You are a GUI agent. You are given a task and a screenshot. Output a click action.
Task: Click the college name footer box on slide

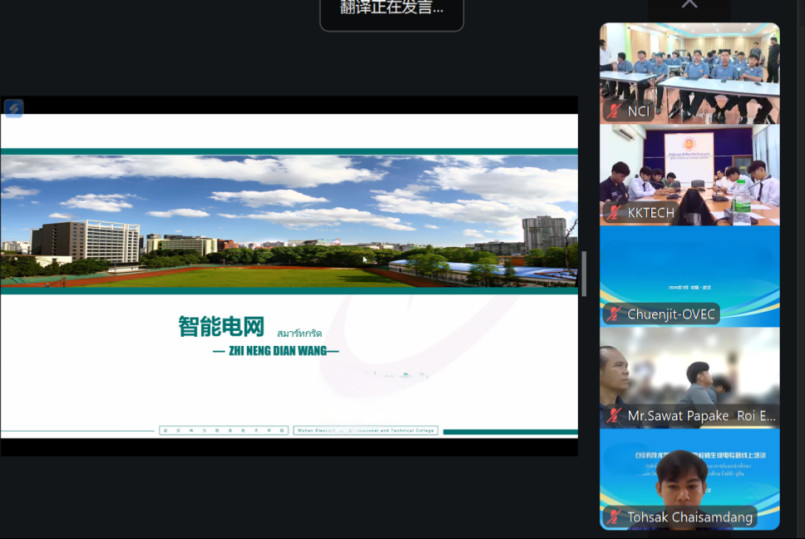tap(366, 430)
